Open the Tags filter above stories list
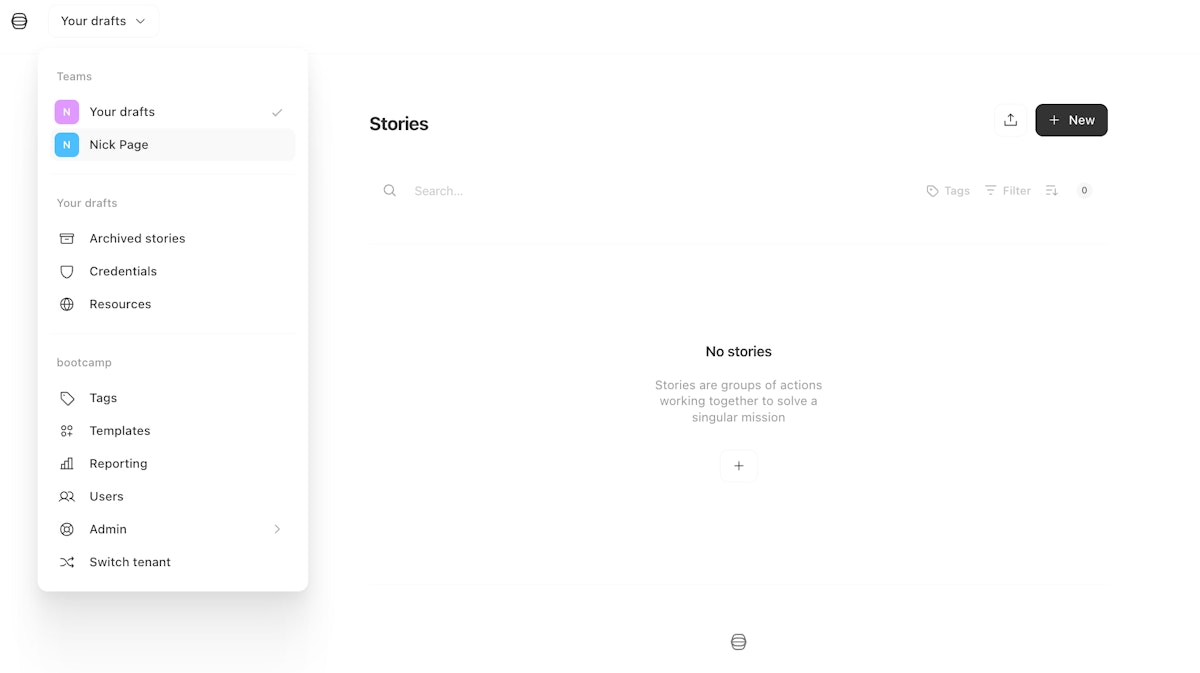The image size is (1200, 673). pos(948,191)
